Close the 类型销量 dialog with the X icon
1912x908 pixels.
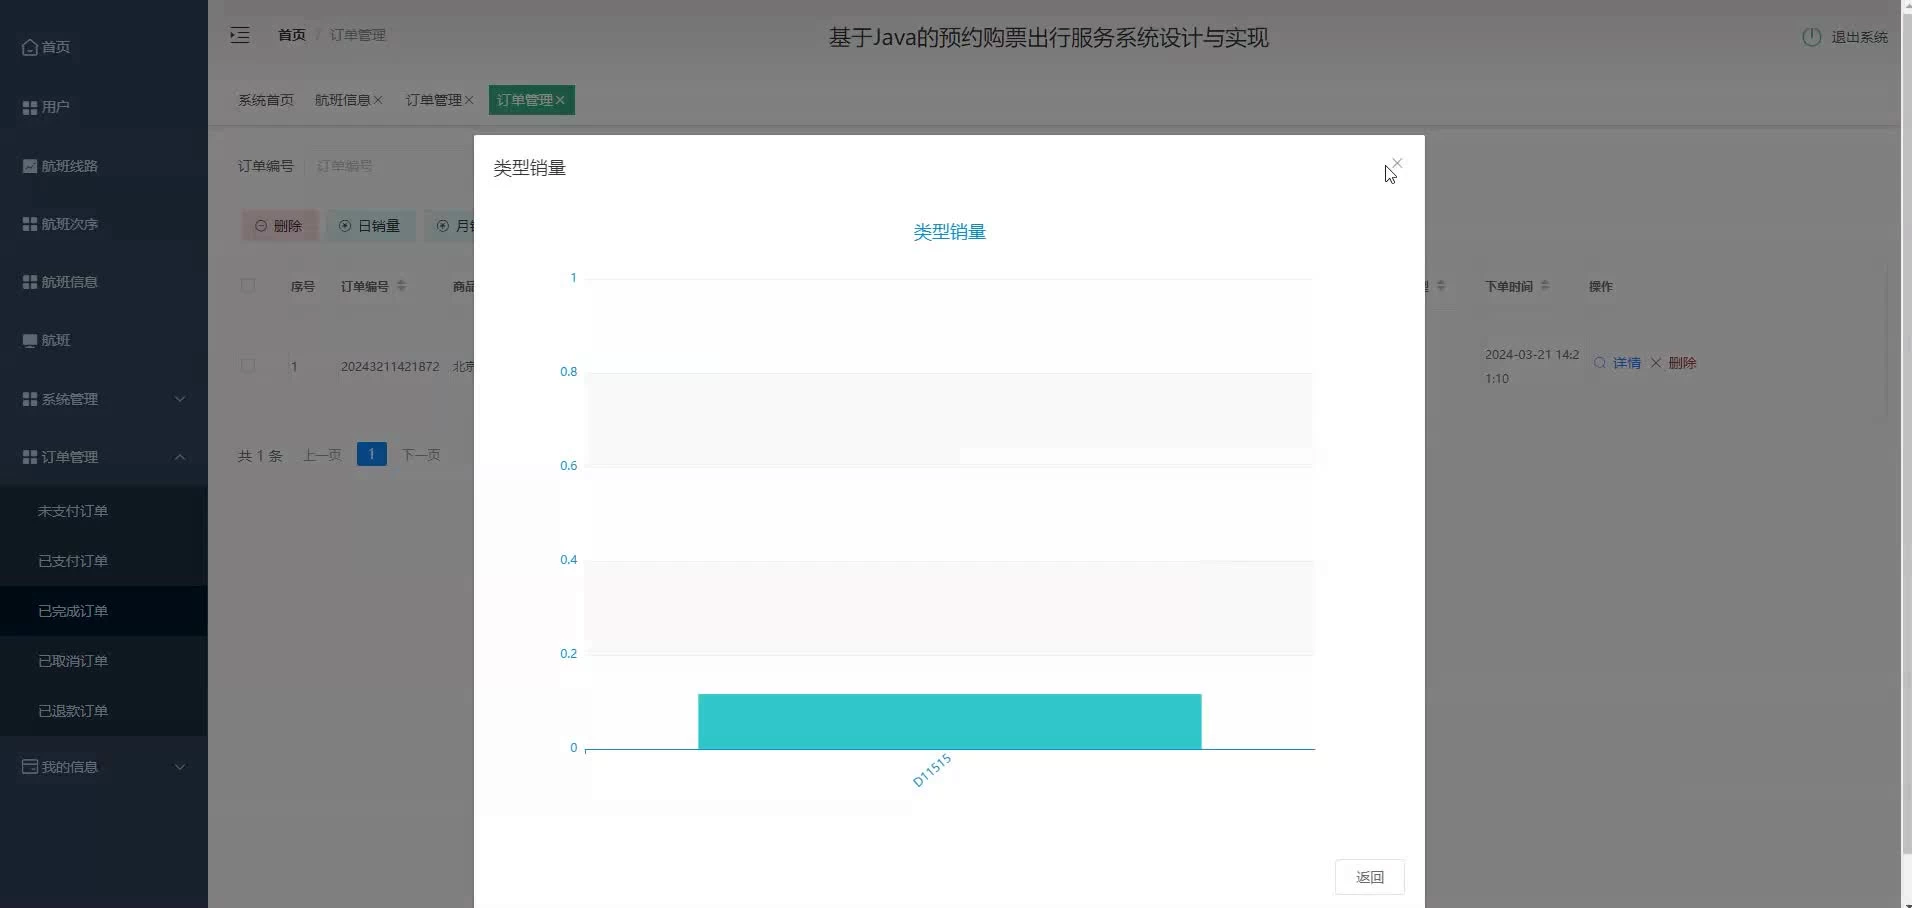(1397, 163)
